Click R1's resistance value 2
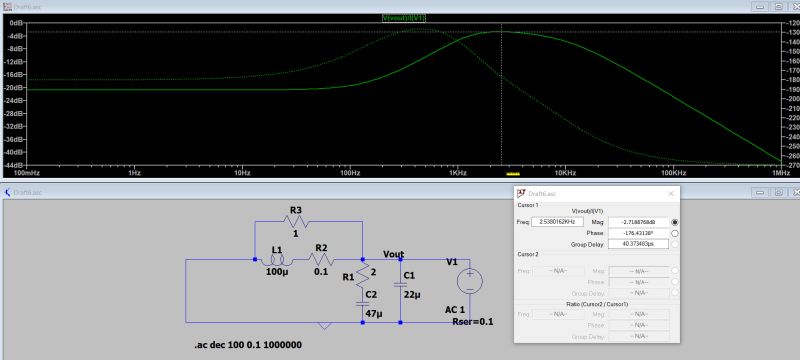This screenshot has width=800, height=360. click(x=373, y=273)
